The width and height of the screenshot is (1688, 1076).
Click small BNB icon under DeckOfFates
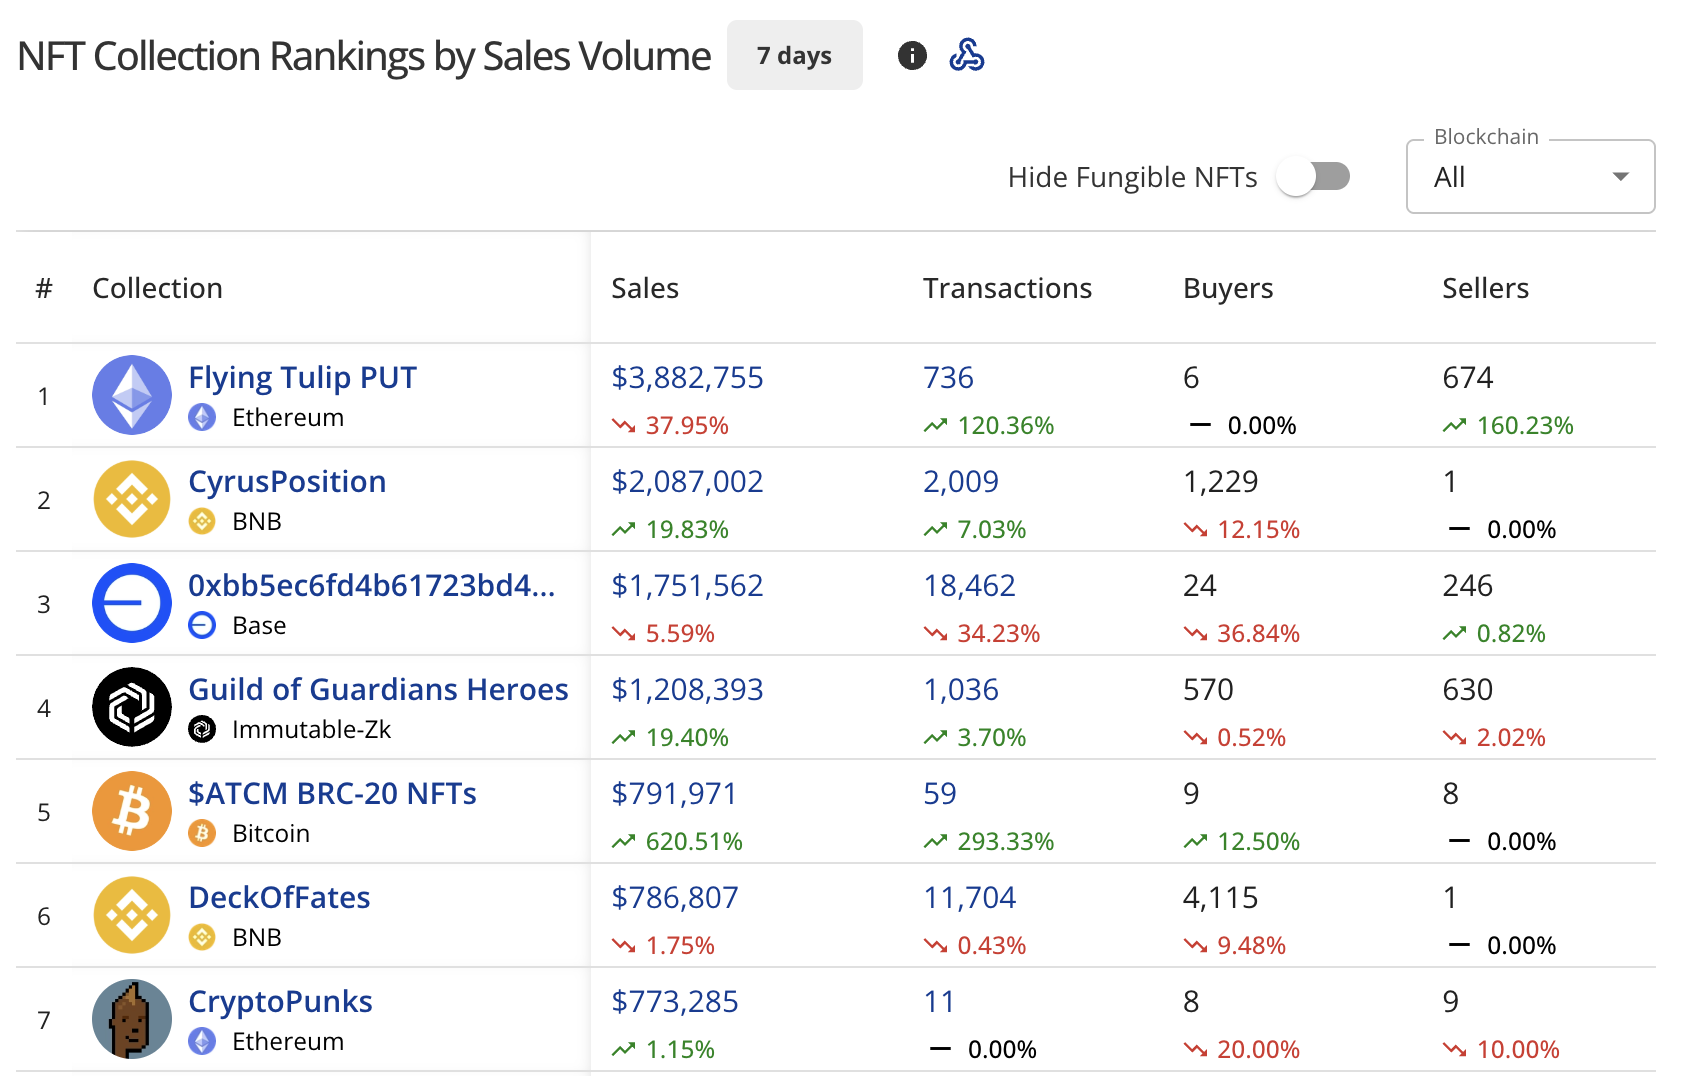point(202,937)
